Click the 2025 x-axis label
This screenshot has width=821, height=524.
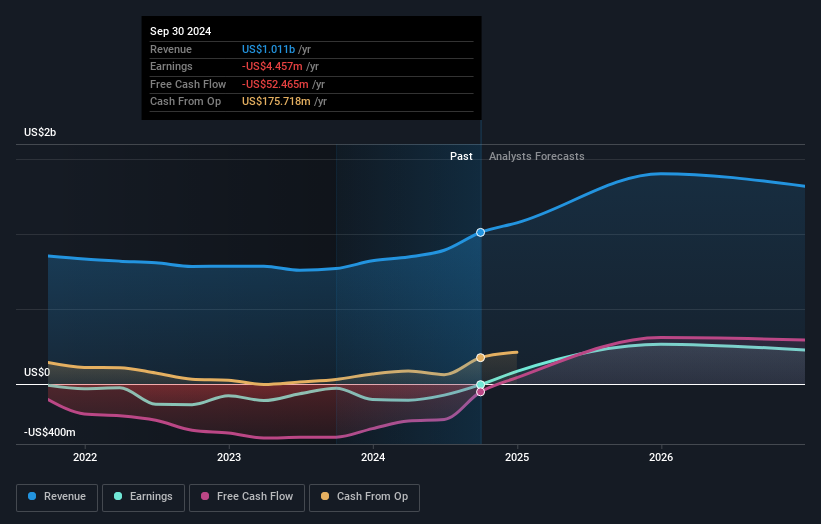click(517, 457)
